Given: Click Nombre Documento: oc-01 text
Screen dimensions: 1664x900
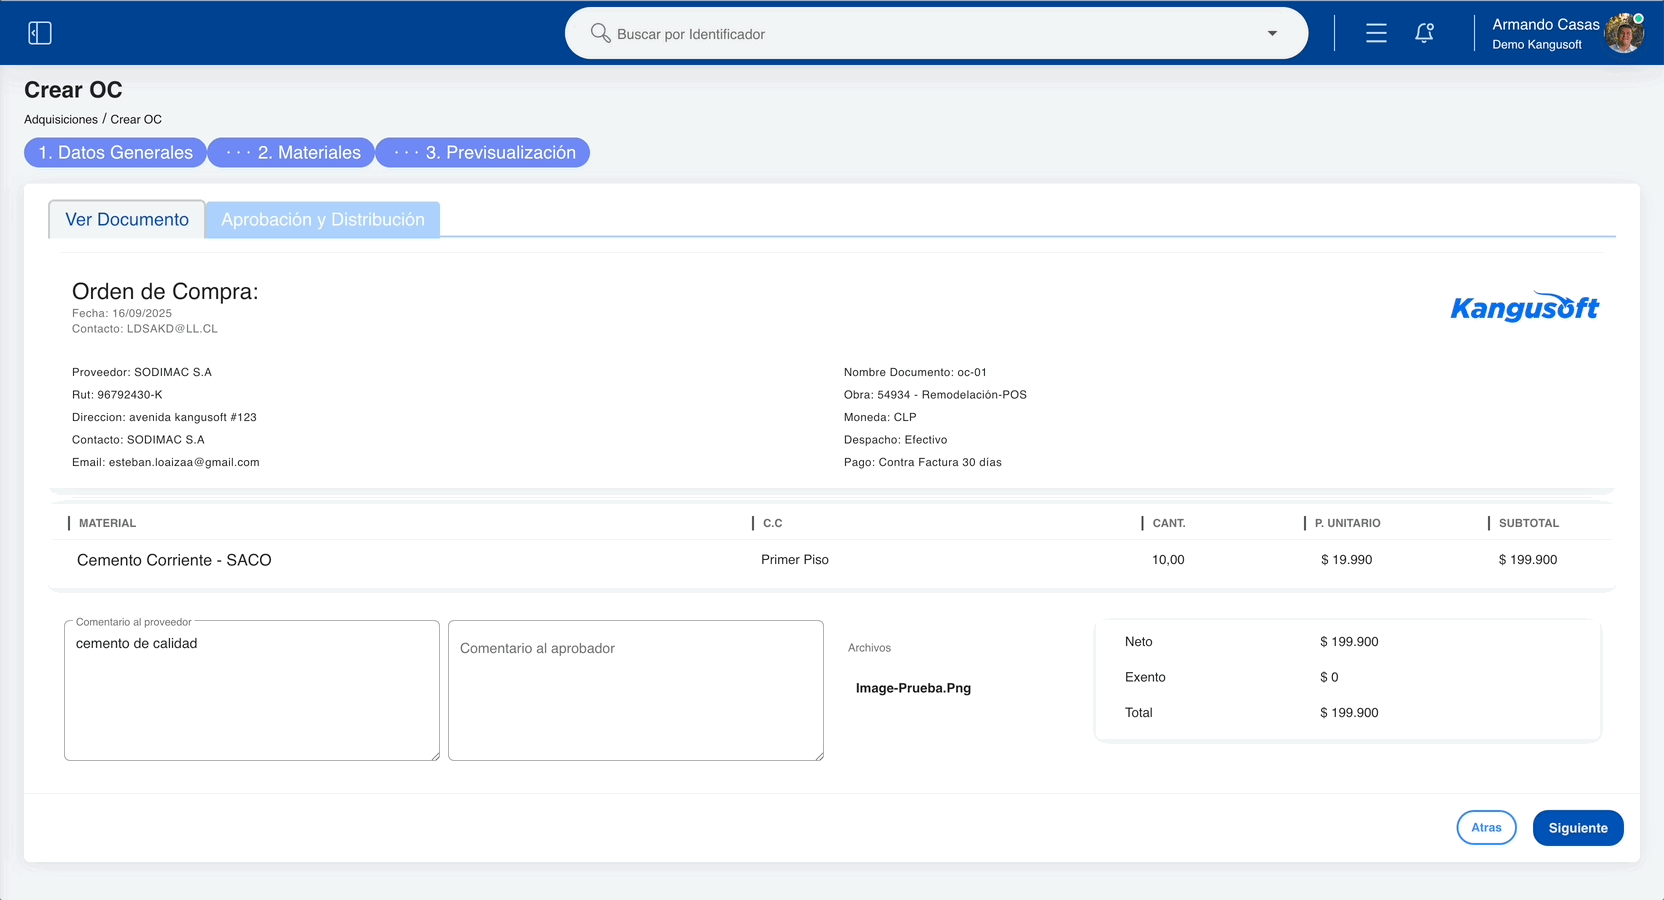Looking at the screenshot, I should click(x=915, y=372).
